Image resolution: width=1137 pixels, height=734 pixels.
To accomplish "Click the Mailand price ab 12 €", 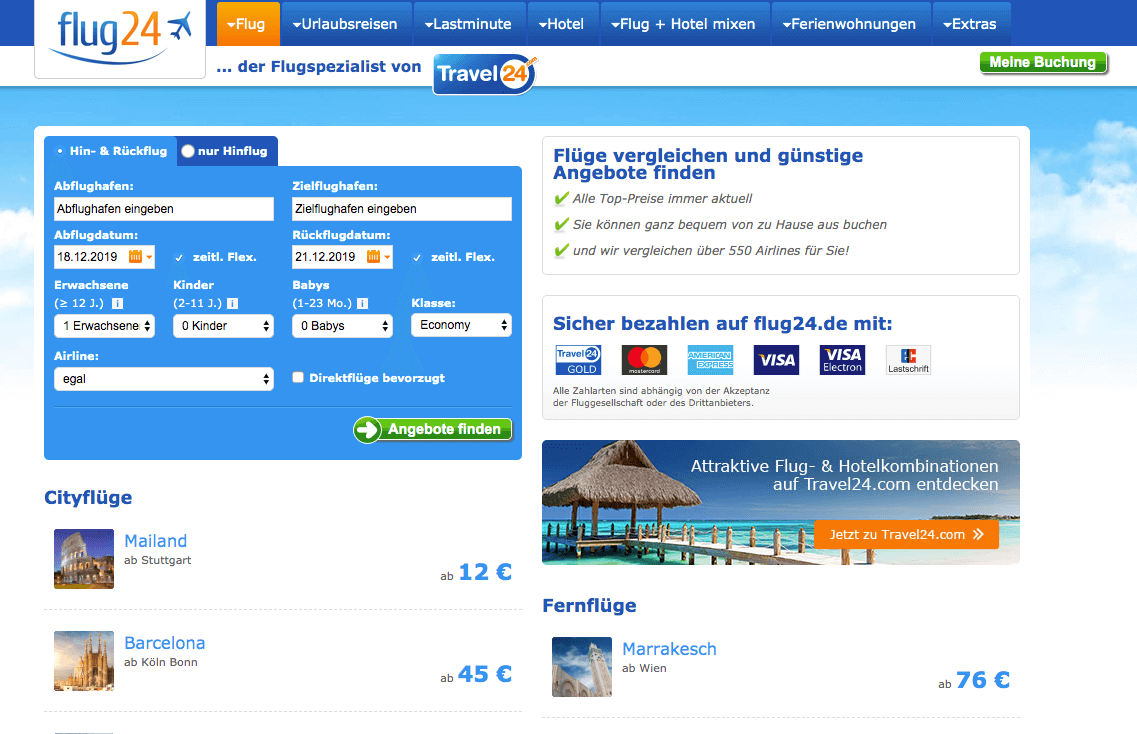I will (x=476, y=572).
